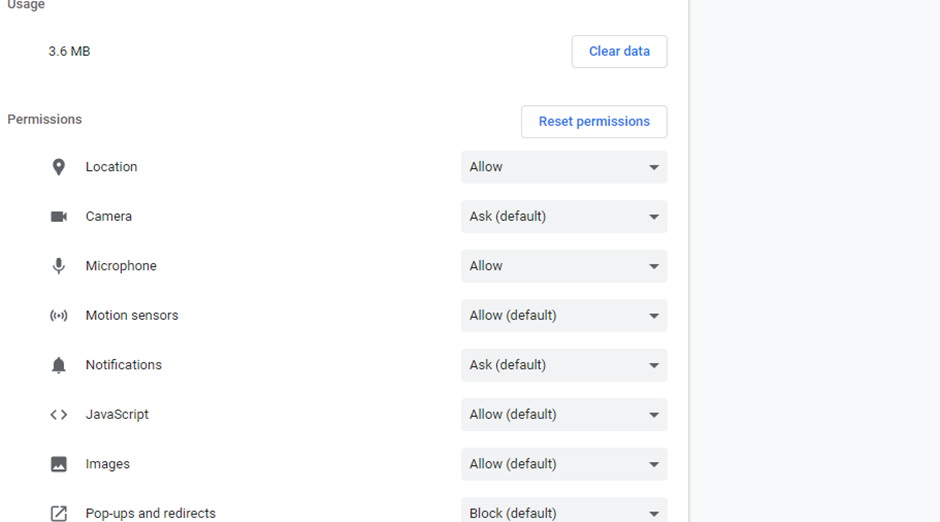Click the Reset permissions button

(594, 121)
